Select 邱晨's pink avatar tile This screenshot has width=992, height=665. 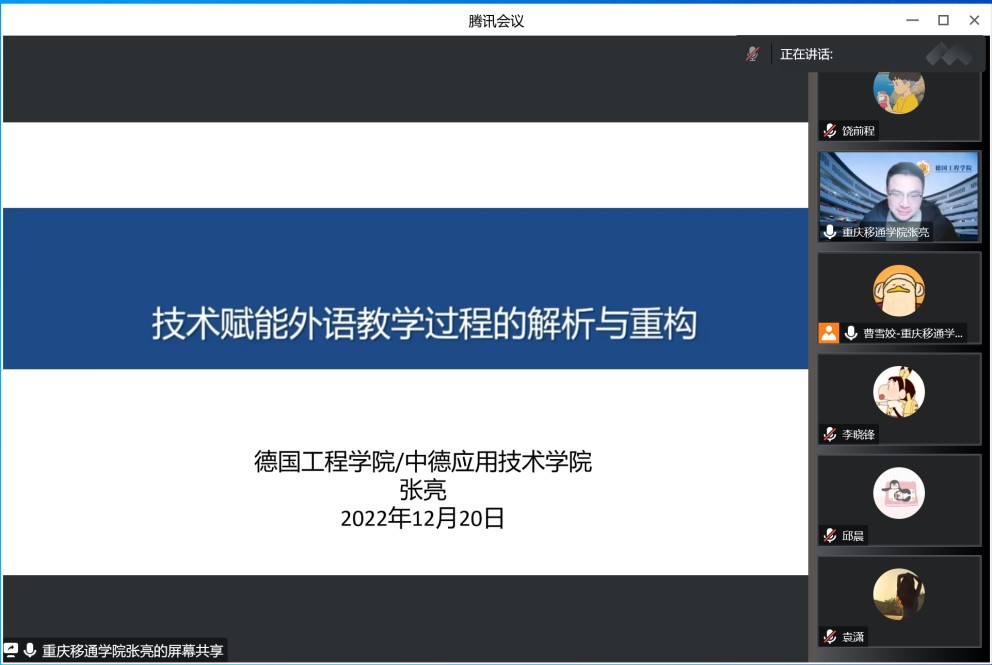tap(898, 493)
